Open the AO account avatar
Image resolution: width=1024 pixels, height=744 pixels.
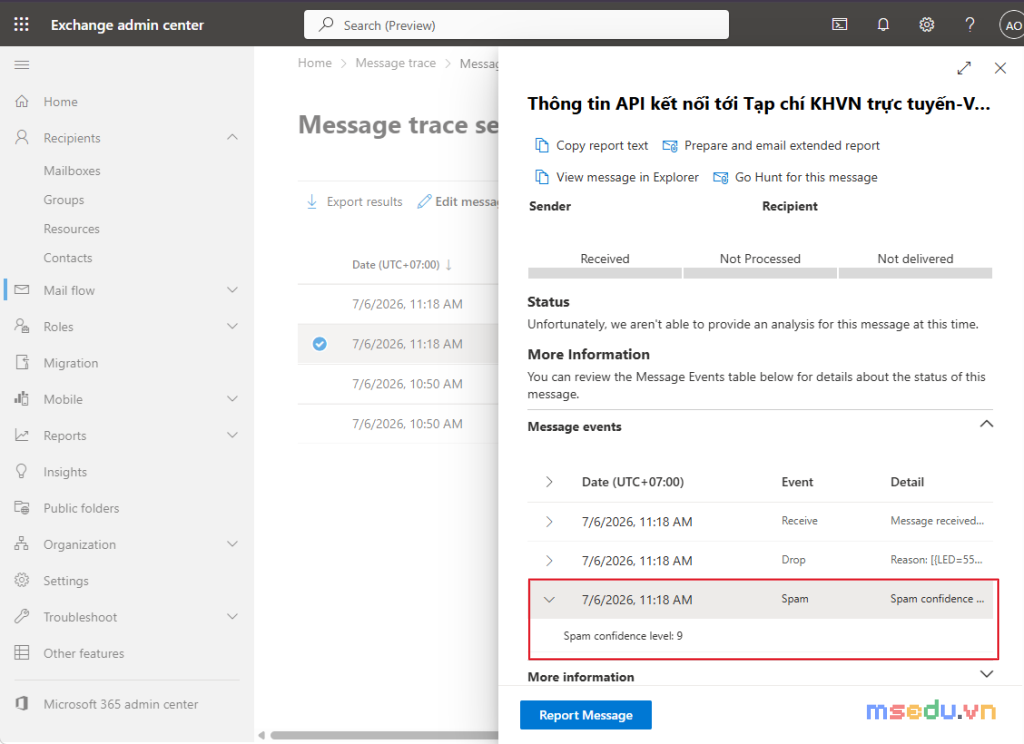[x=1012, y=25]
